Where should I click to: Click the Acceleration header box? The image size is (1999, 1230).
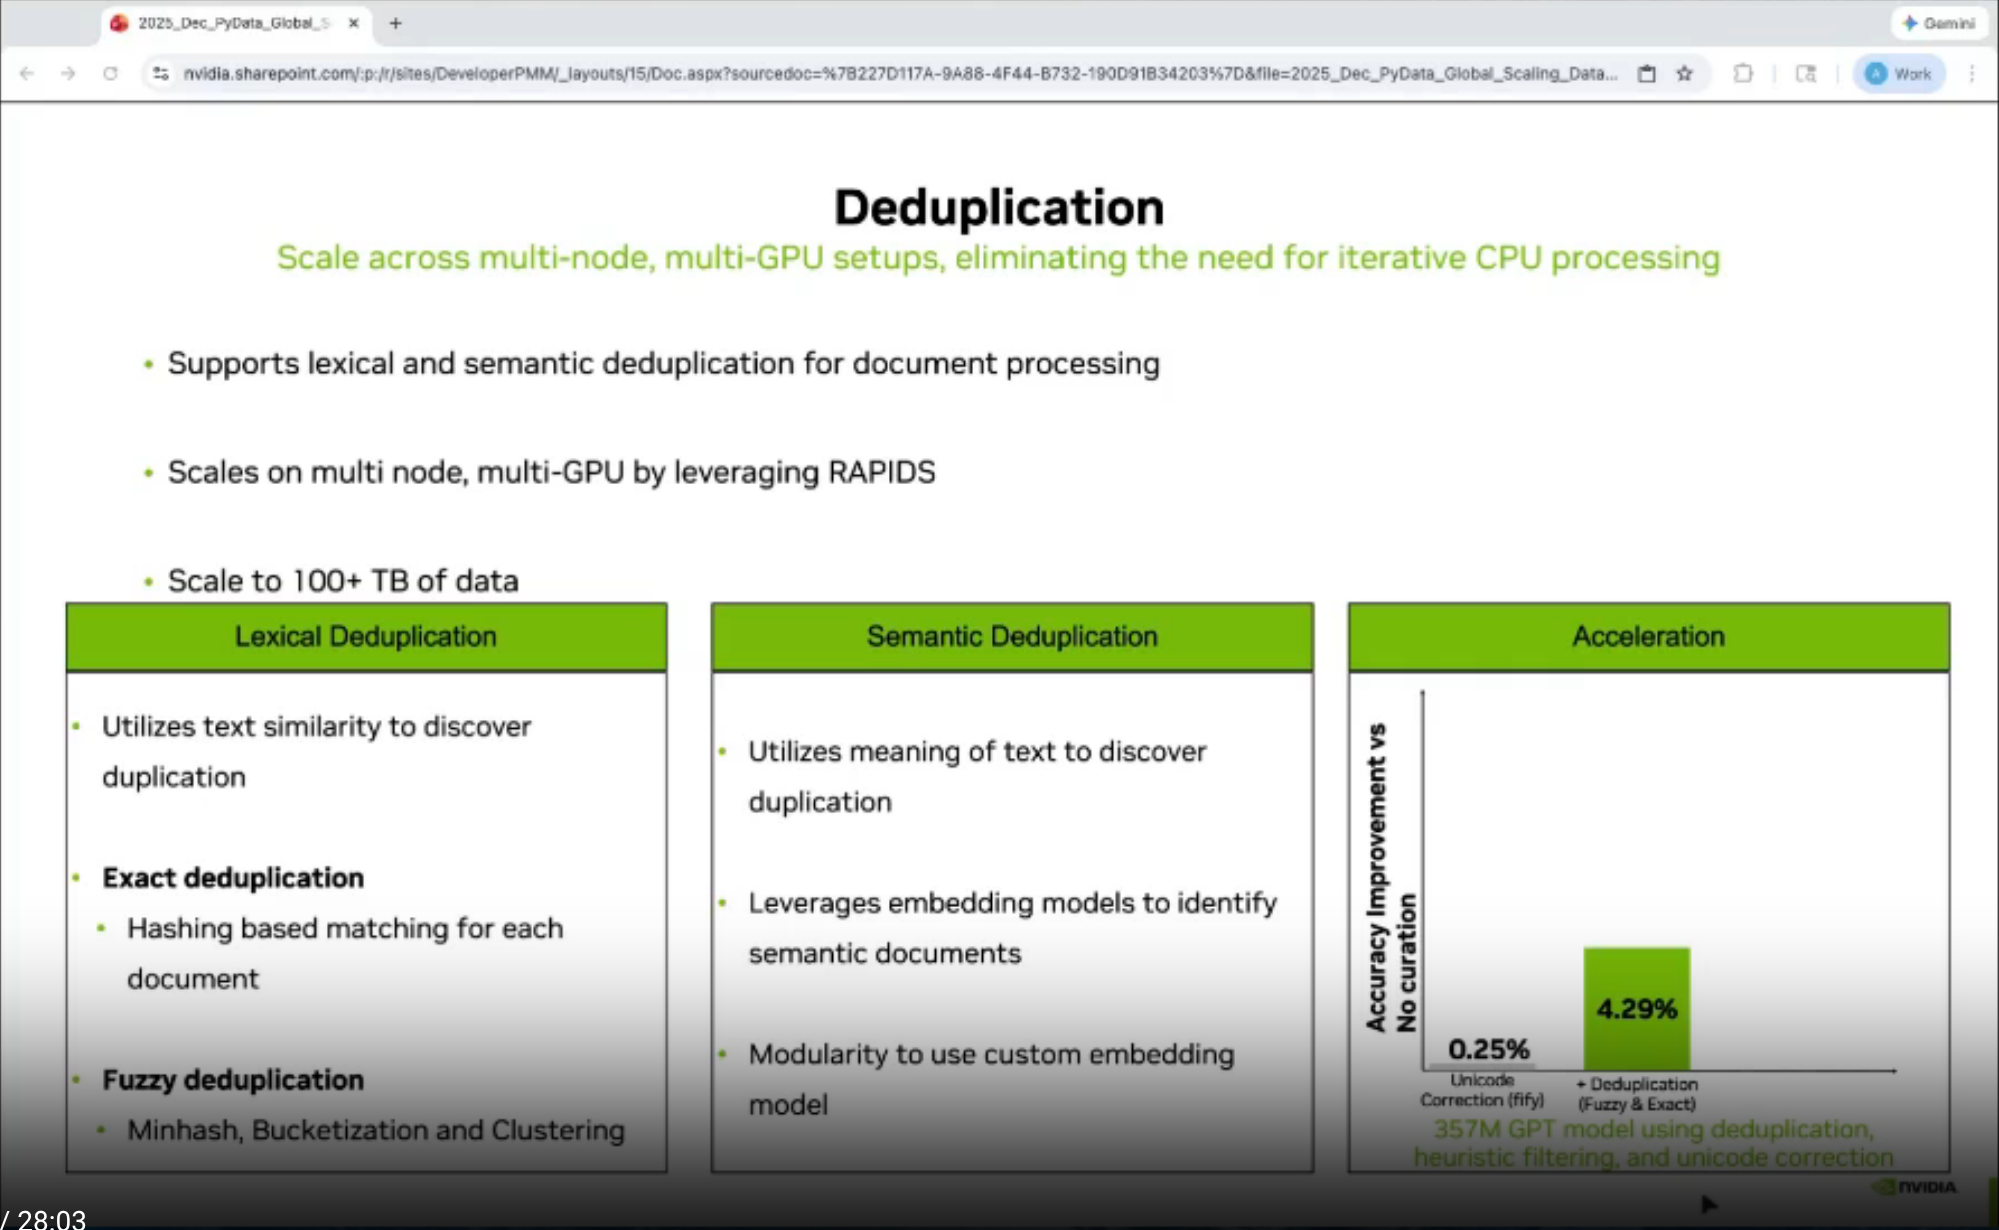pos(1648,636)
